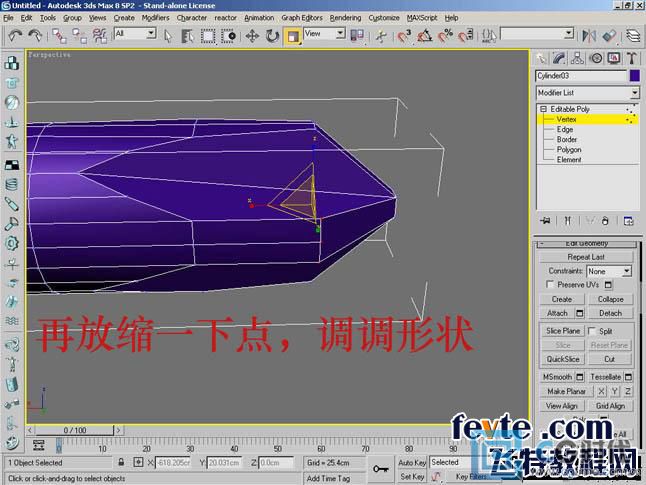
Task: Toggle Angle Snap icon
Action: click(x=424, y=36)
